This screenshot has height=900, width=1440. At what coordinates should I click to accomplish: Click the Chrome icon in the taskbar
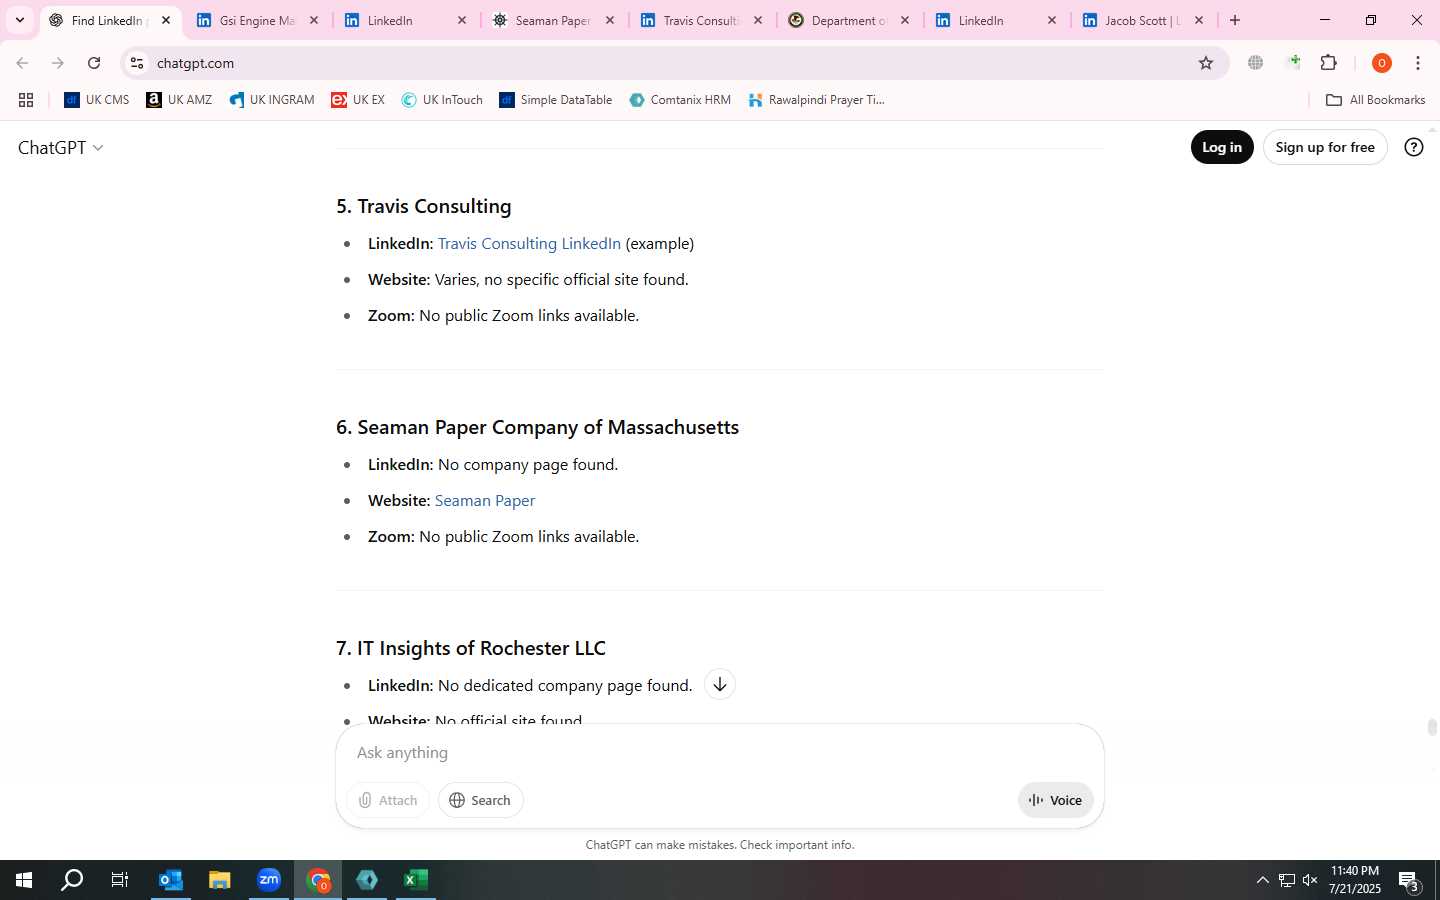[x=318, y=880]
